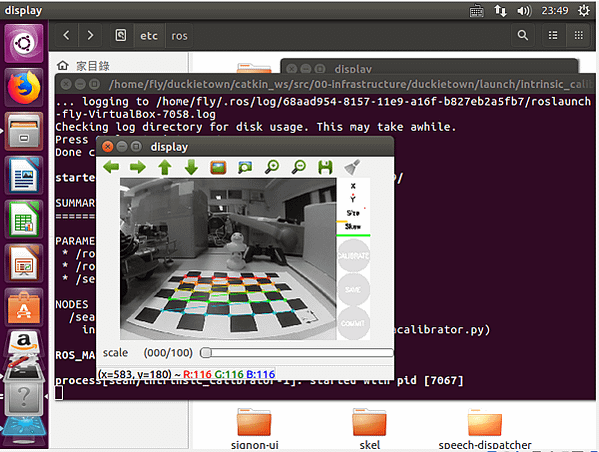Click the disk root path icon

121,36
